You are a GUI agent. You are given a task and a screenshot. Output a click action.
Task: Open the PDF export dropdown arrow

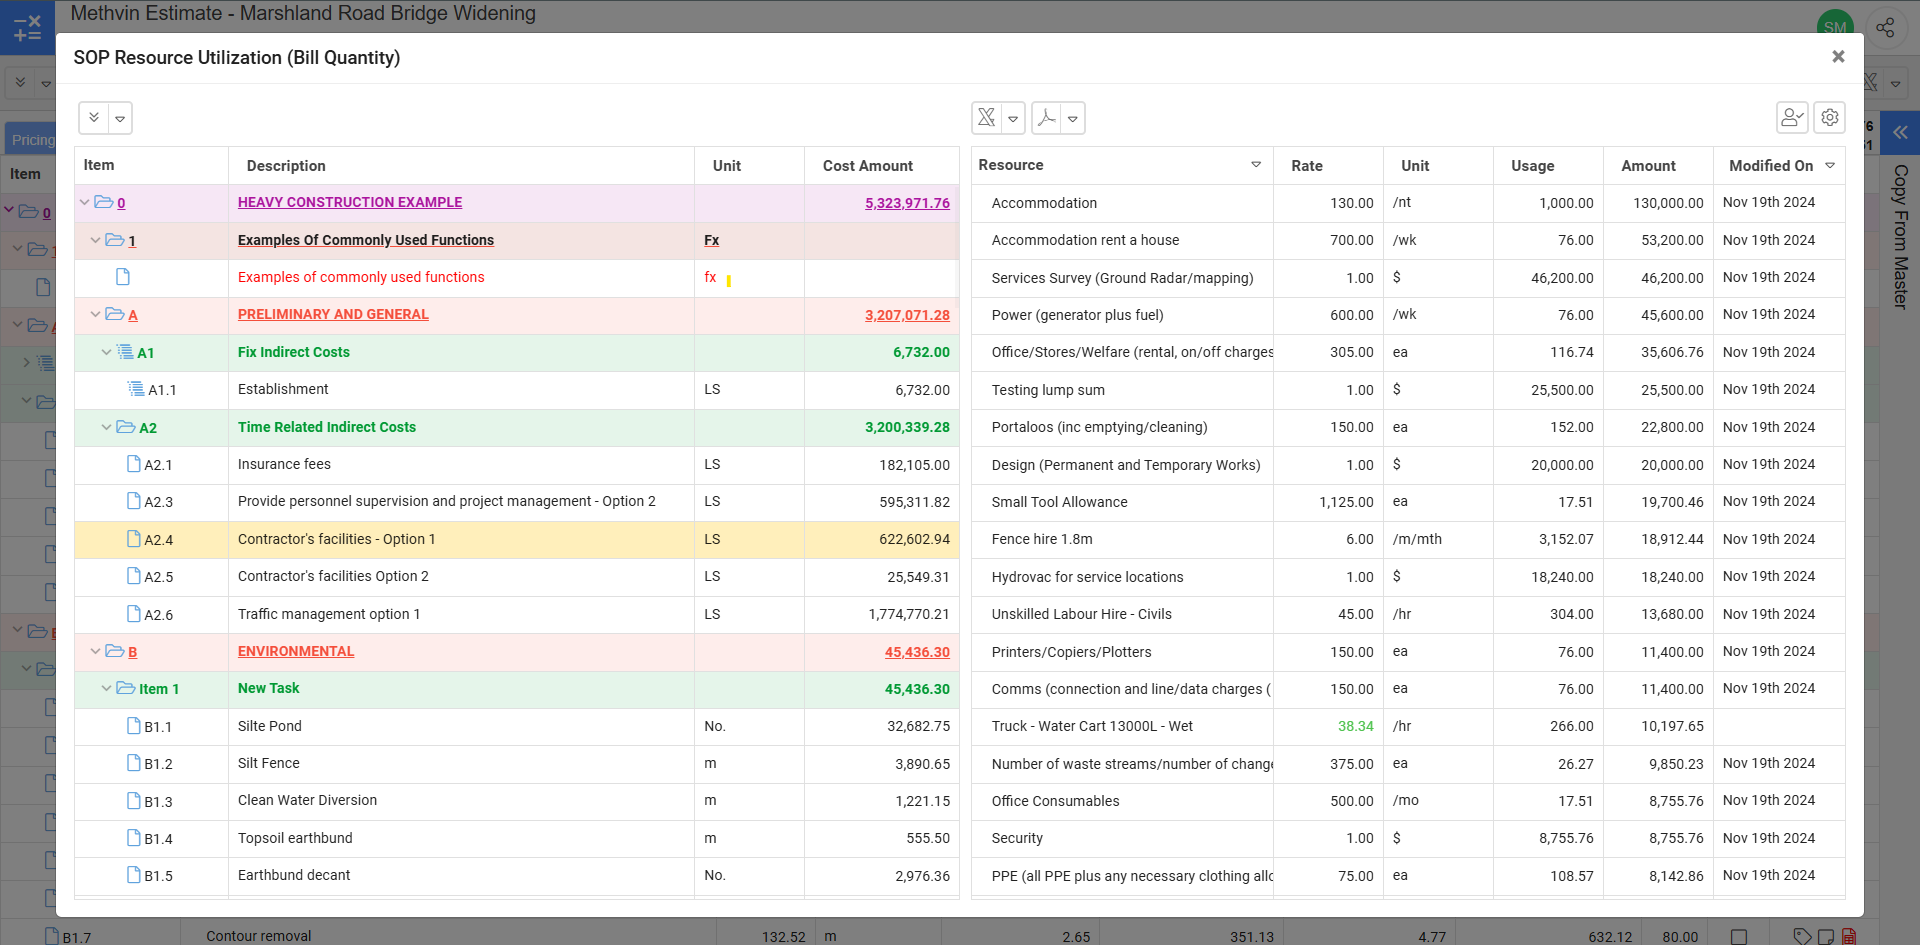click(1073, 119)
